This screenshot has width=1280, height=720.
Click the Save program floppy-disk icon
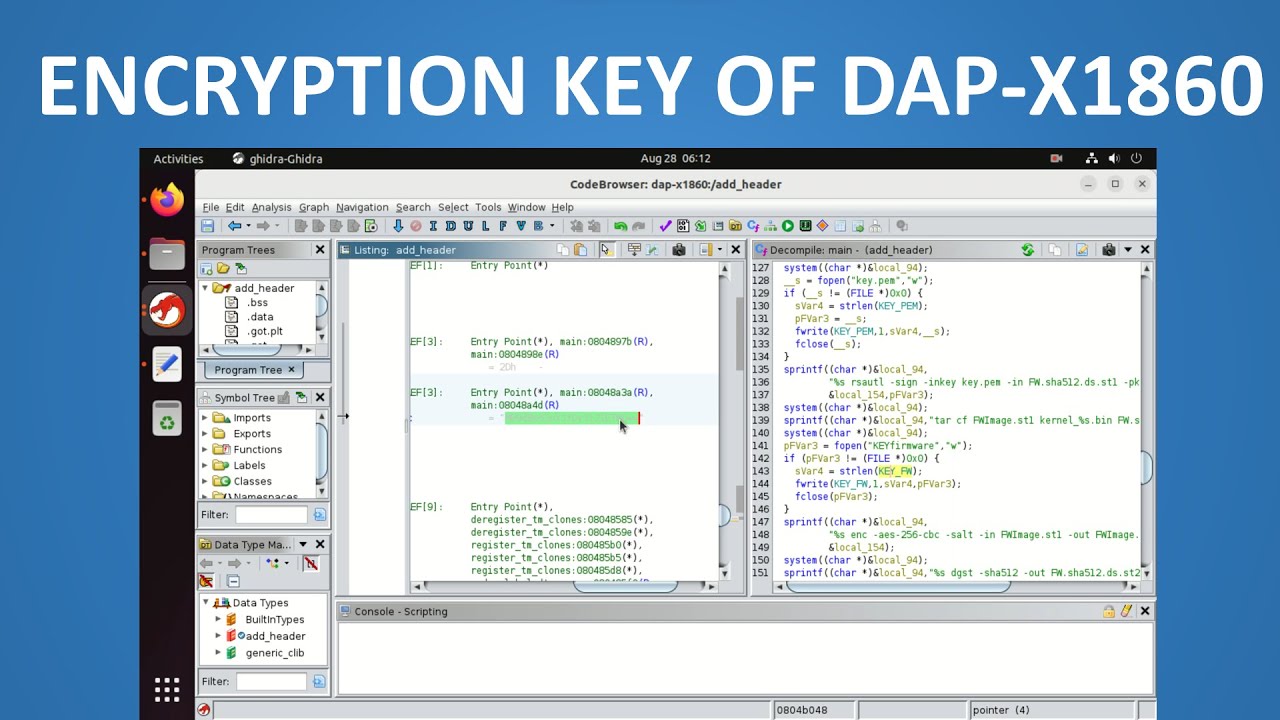tap(207, 226)
